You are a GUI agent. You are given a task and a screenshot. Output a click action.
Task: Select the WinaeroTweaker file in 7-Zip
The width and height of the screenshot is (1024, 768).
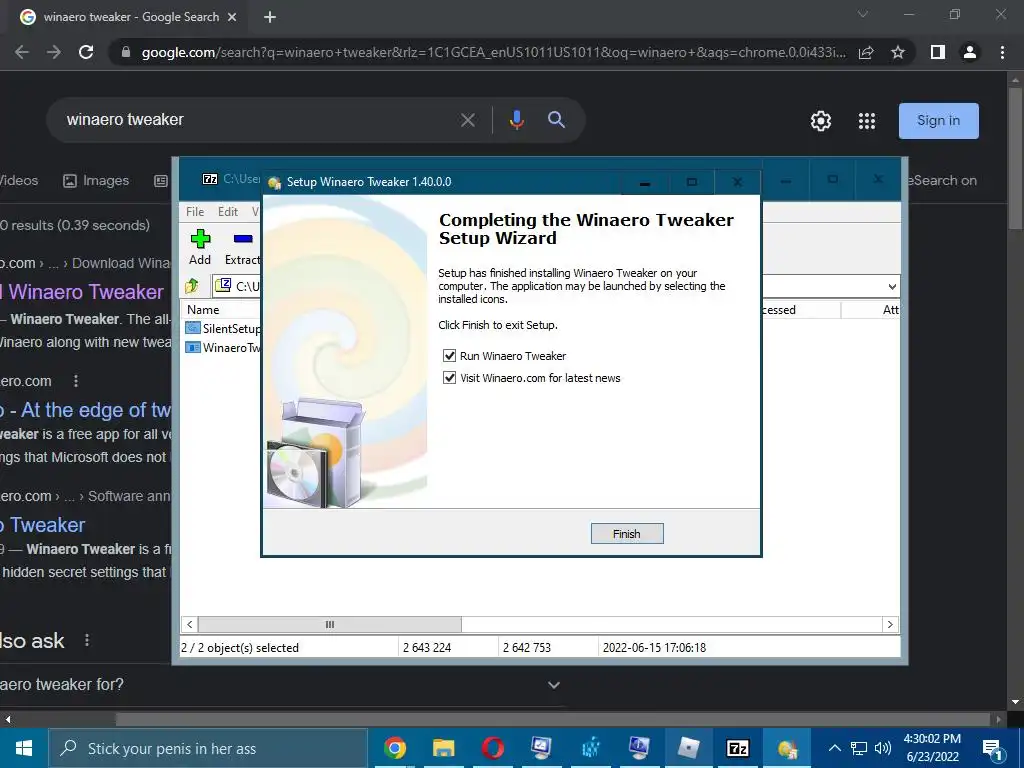tap(223, 347)
